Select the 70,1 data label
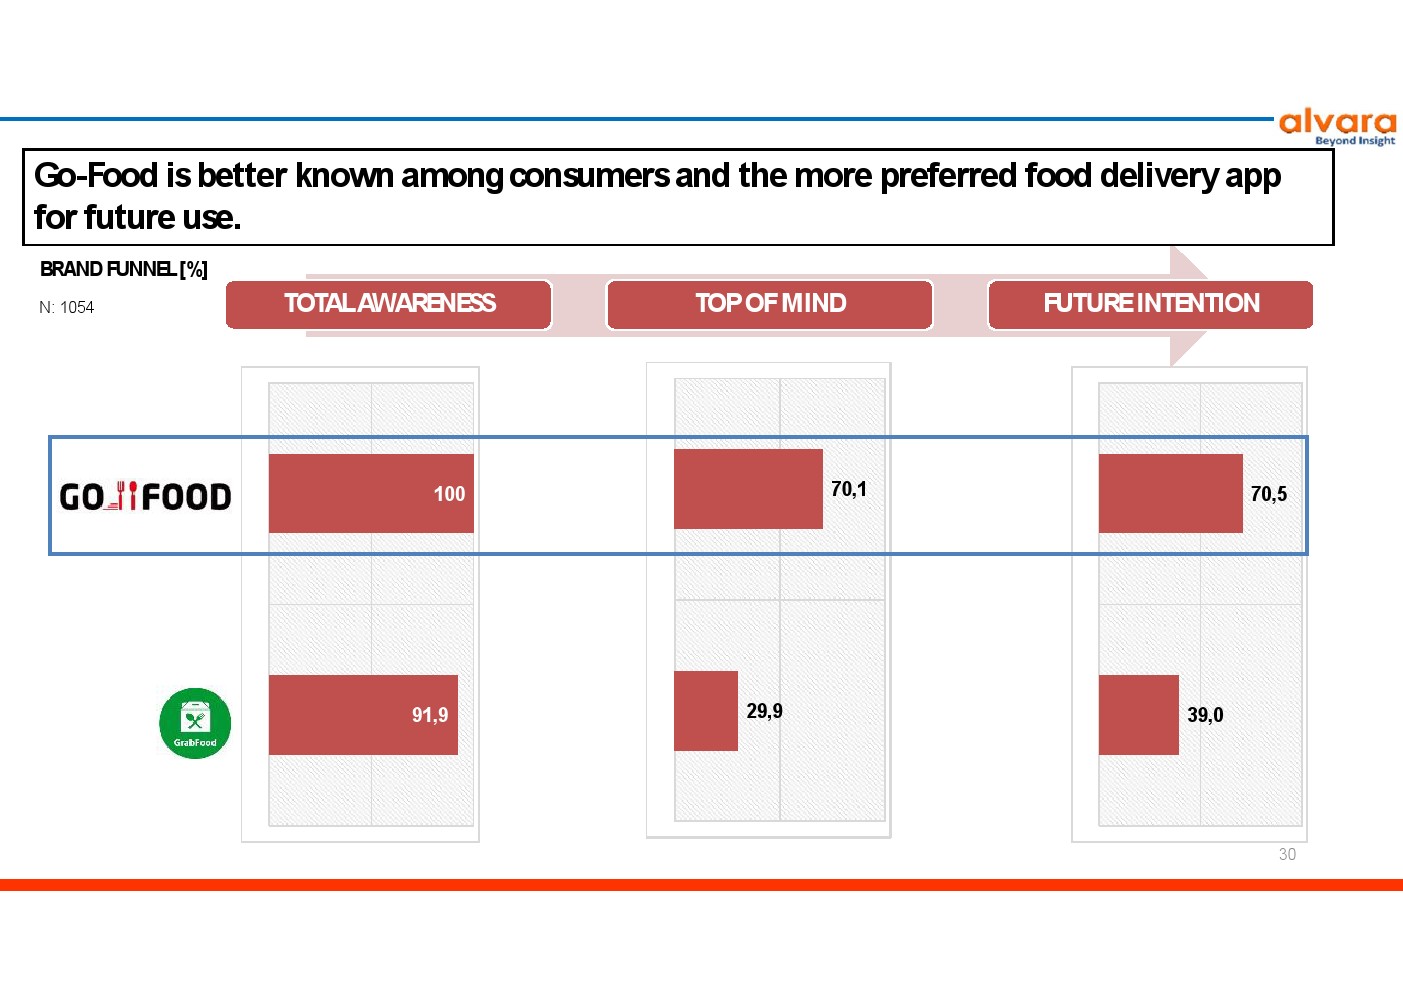This screenshot has height=992, width=1403. tap(849, 489)
